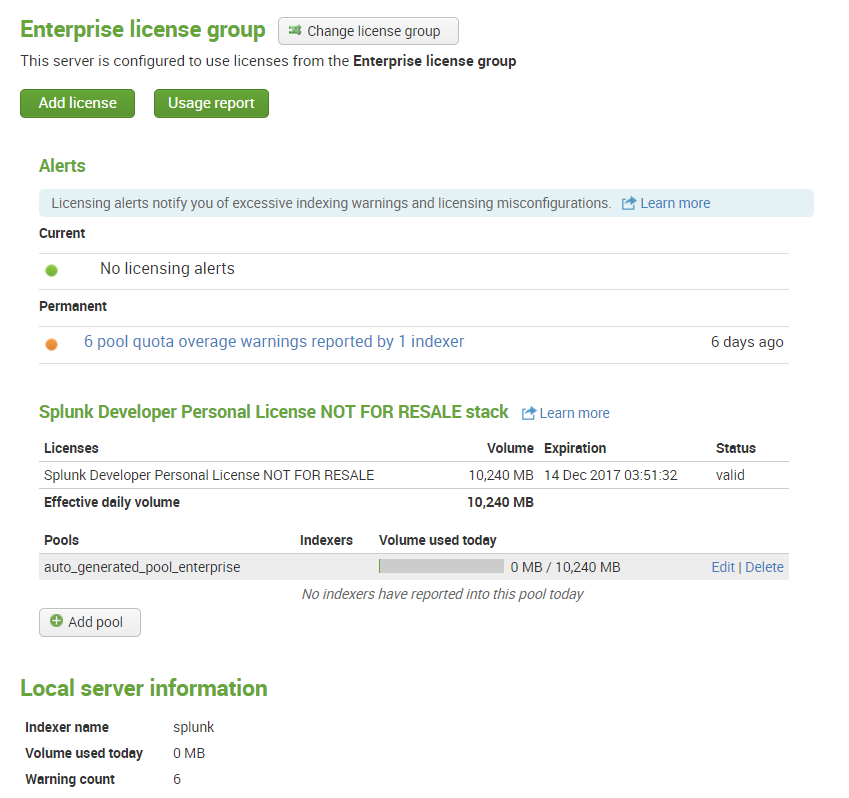The width and height of the screenshot is (849, 798).
Task: Open the Usage report
Action: [x=211, y=103]
